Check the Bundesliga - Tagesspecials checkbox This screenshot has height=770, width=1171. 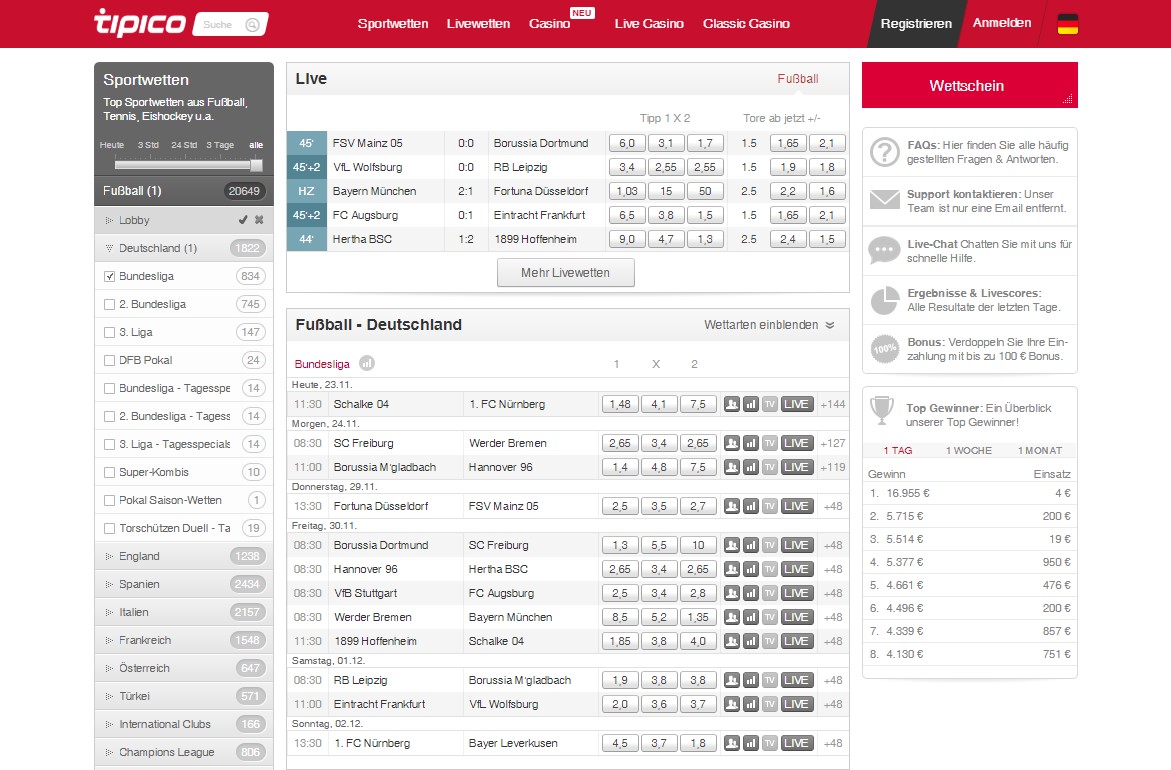click(110, 388)
